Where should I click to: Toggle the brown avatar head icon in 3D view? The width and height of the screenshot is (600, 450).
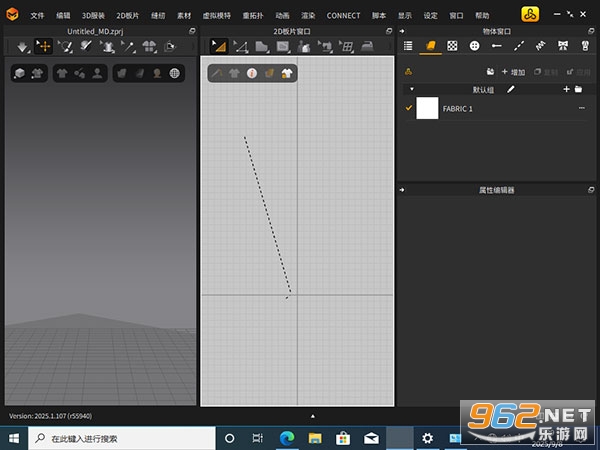click(x=157, y=73)
